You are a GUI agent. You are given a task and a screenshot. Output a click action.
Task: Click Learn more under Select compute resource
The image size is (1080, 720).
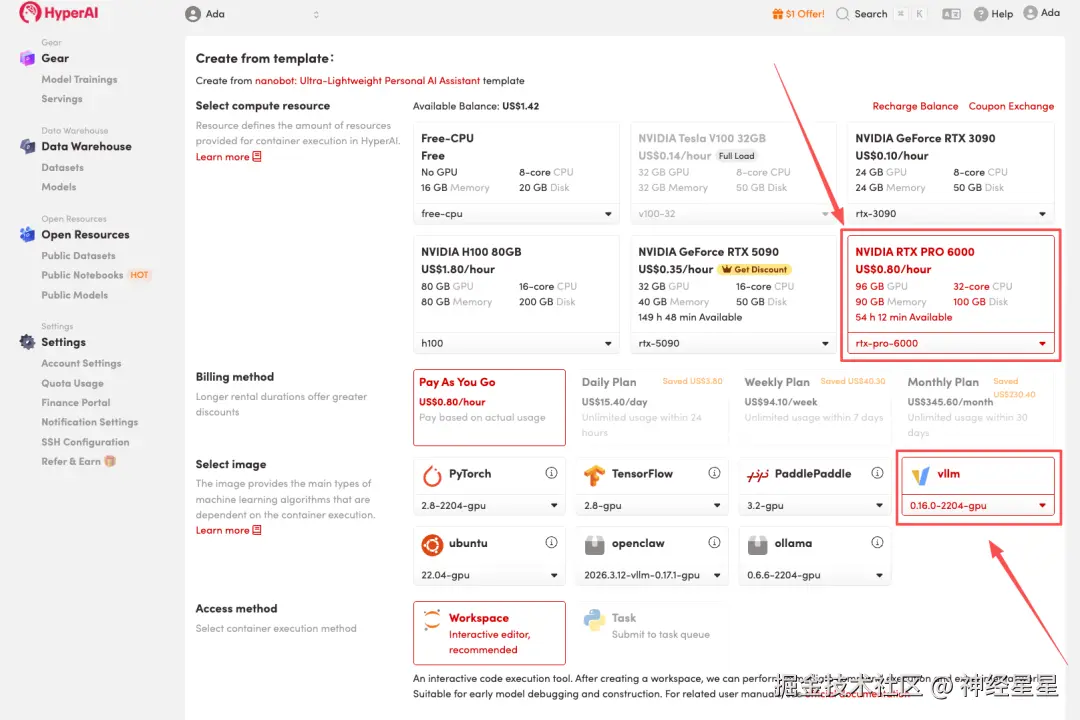tap(228, 156)
